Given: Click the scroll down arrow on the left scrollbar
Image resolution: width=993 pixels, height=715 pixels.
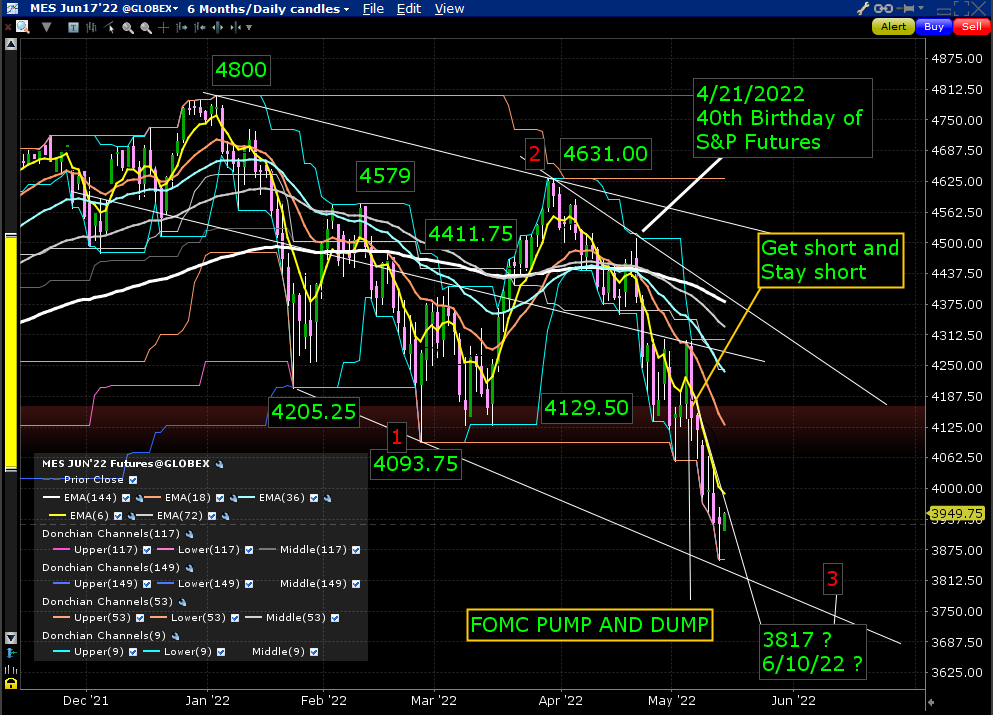Looking at the screenshot, I should click(x=11, y=638).
